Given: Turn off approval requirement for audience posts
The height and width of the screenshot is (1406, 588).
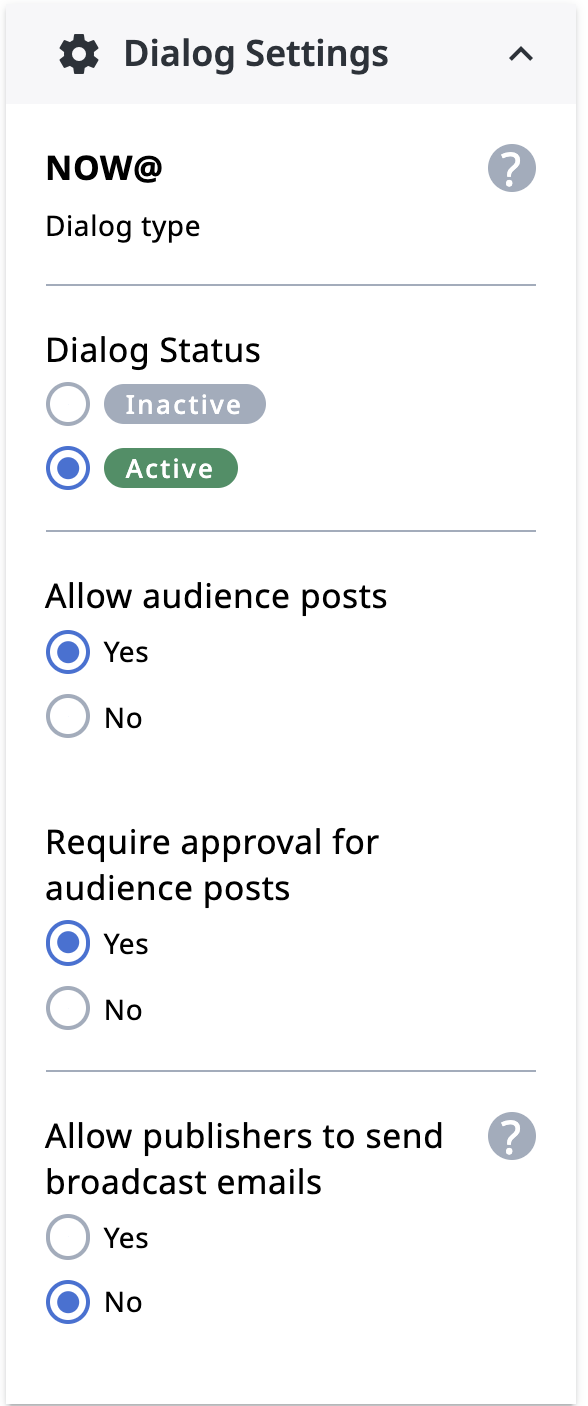Looking at the screenshot, I should 67,1008.
